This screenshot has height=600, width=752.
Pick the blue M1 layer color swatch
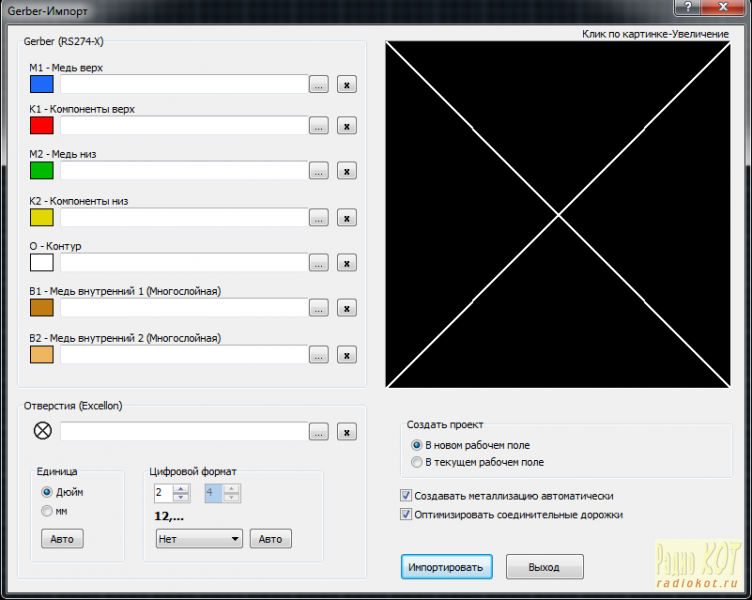point(42,84)
